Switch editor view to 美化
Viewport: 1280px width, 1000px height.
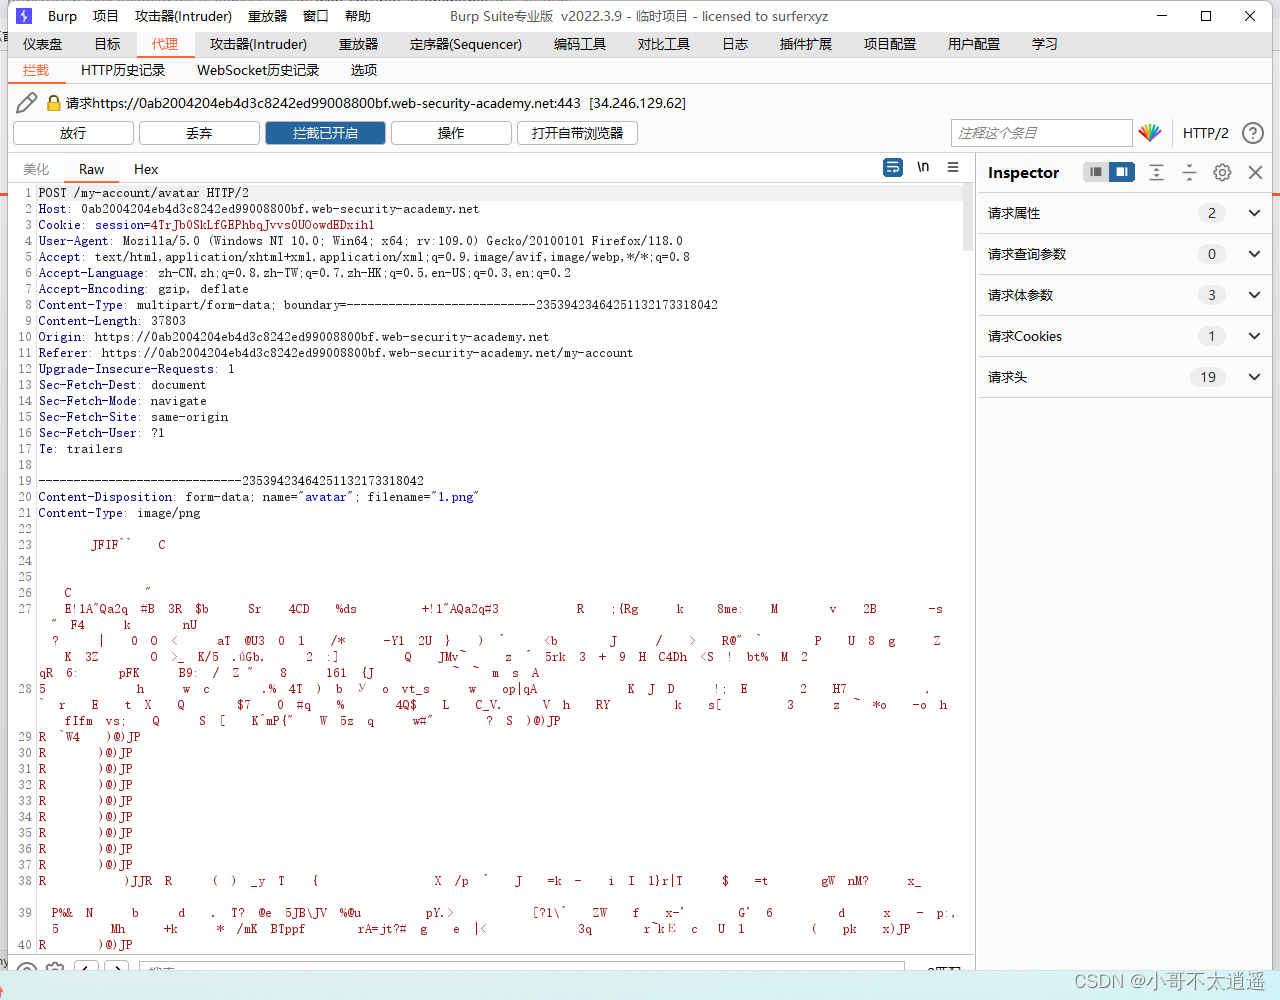tap(36, 169)
